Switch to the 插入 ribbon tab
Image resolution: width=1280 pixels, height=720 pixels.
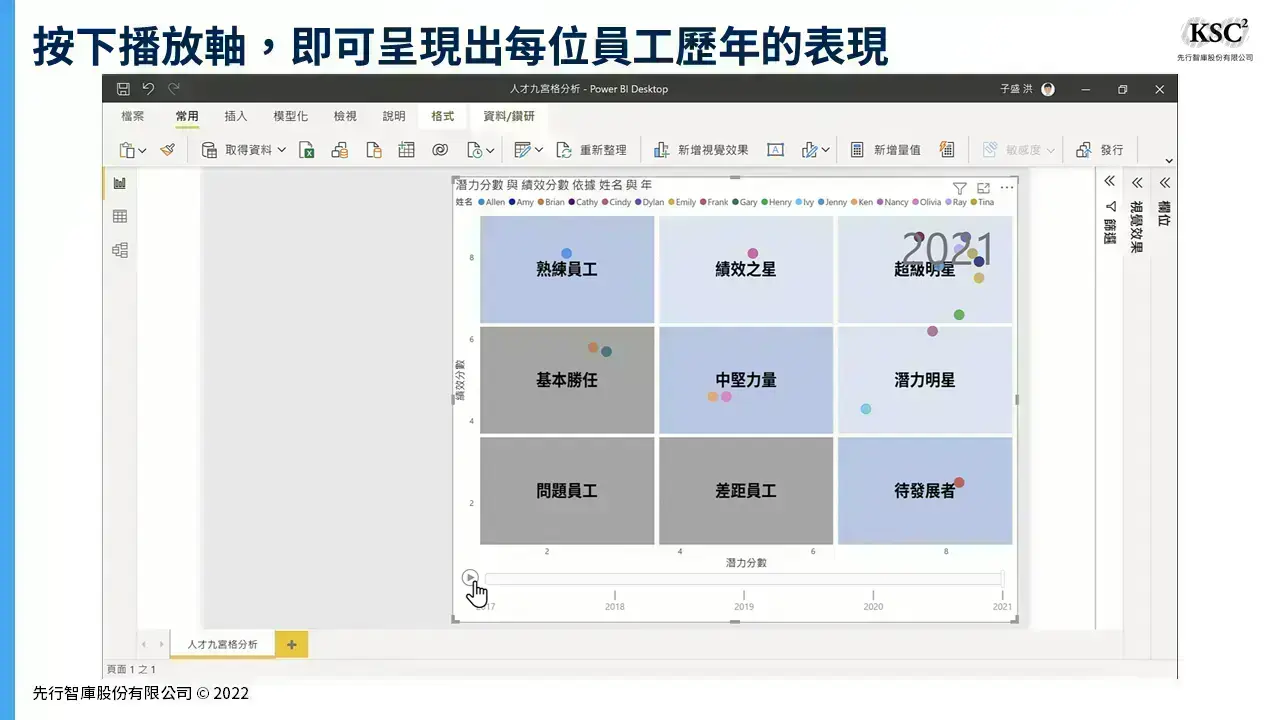tap(236, 116)
